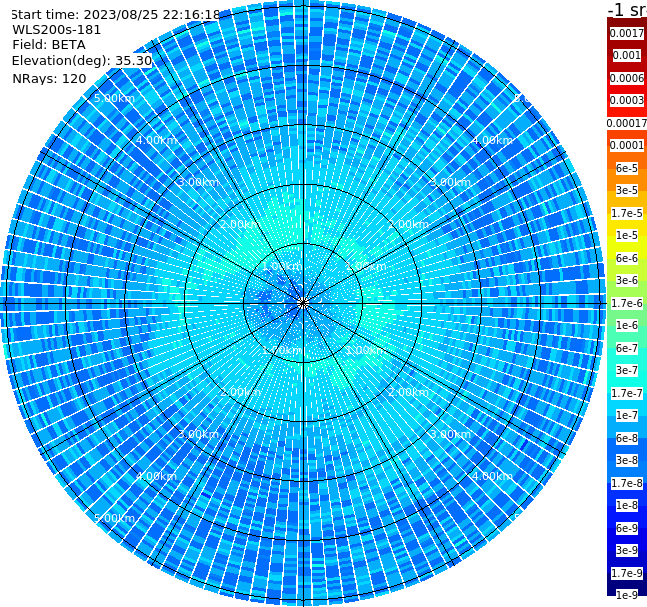This screenshot has height=607, width=647.
Task: Click the lower-left 4.00km ring label
Action: (x=156, y=476)
